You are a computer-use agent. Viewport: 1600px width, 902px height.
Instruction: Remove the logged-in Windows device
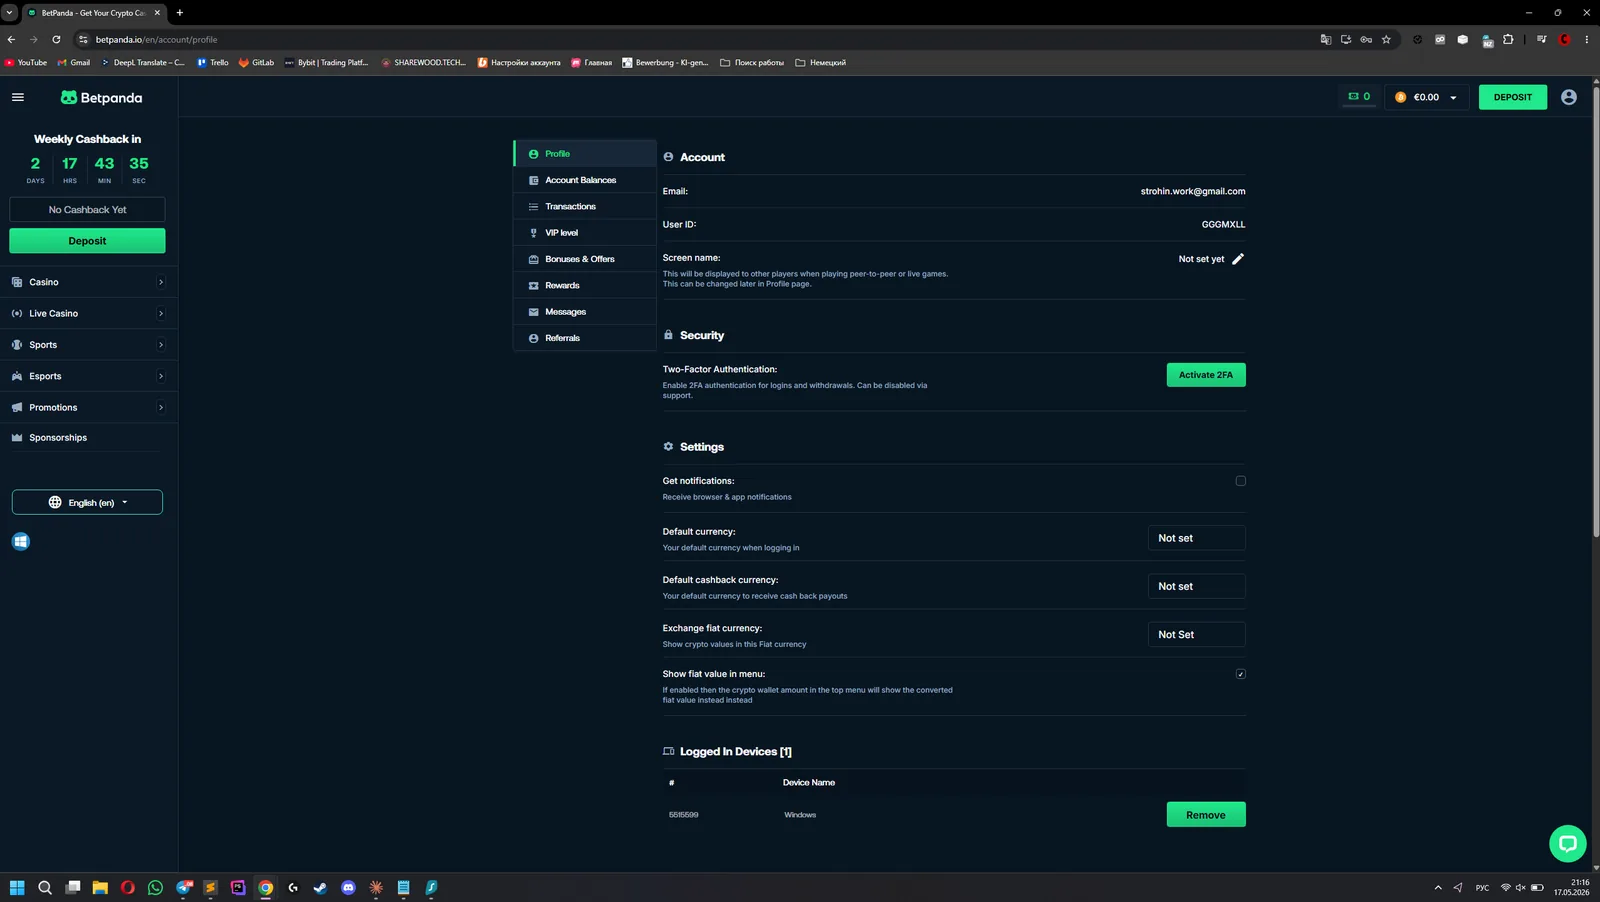pos(1206,815)
